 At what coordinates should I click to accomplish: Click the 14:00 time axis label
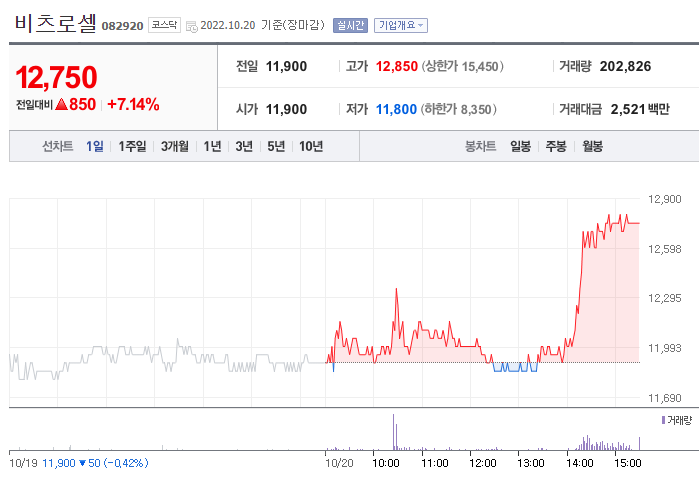[580, 463]
